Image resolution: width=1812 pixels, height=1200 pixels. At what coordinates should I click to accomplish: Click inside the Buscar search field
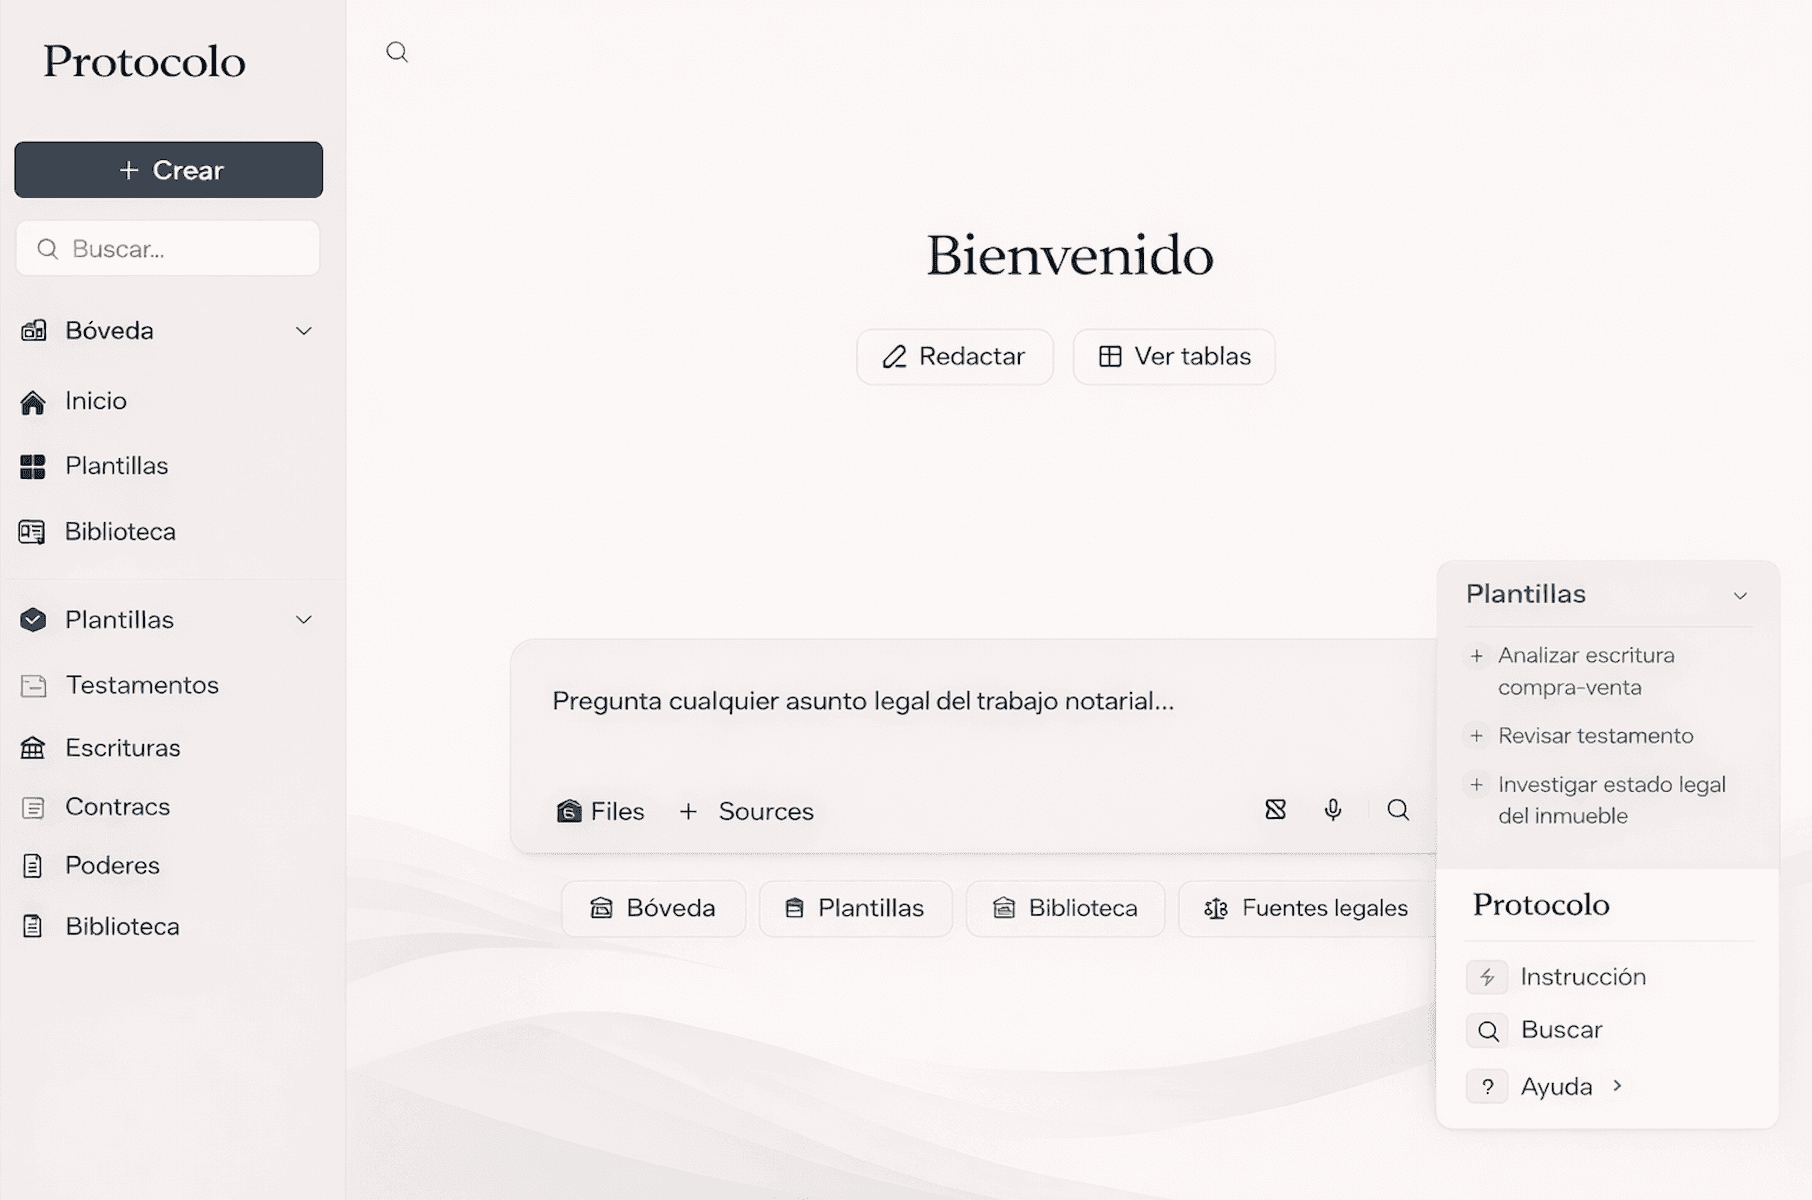pos(167,248)
